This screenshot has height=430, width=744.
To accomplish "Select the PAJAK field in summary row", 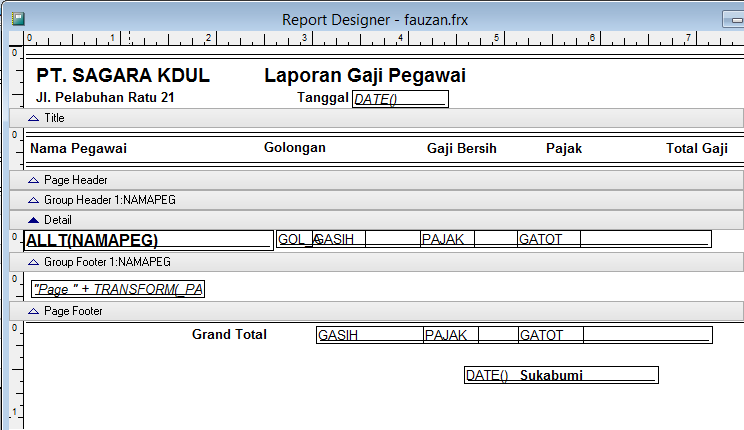I will [451, 335].
